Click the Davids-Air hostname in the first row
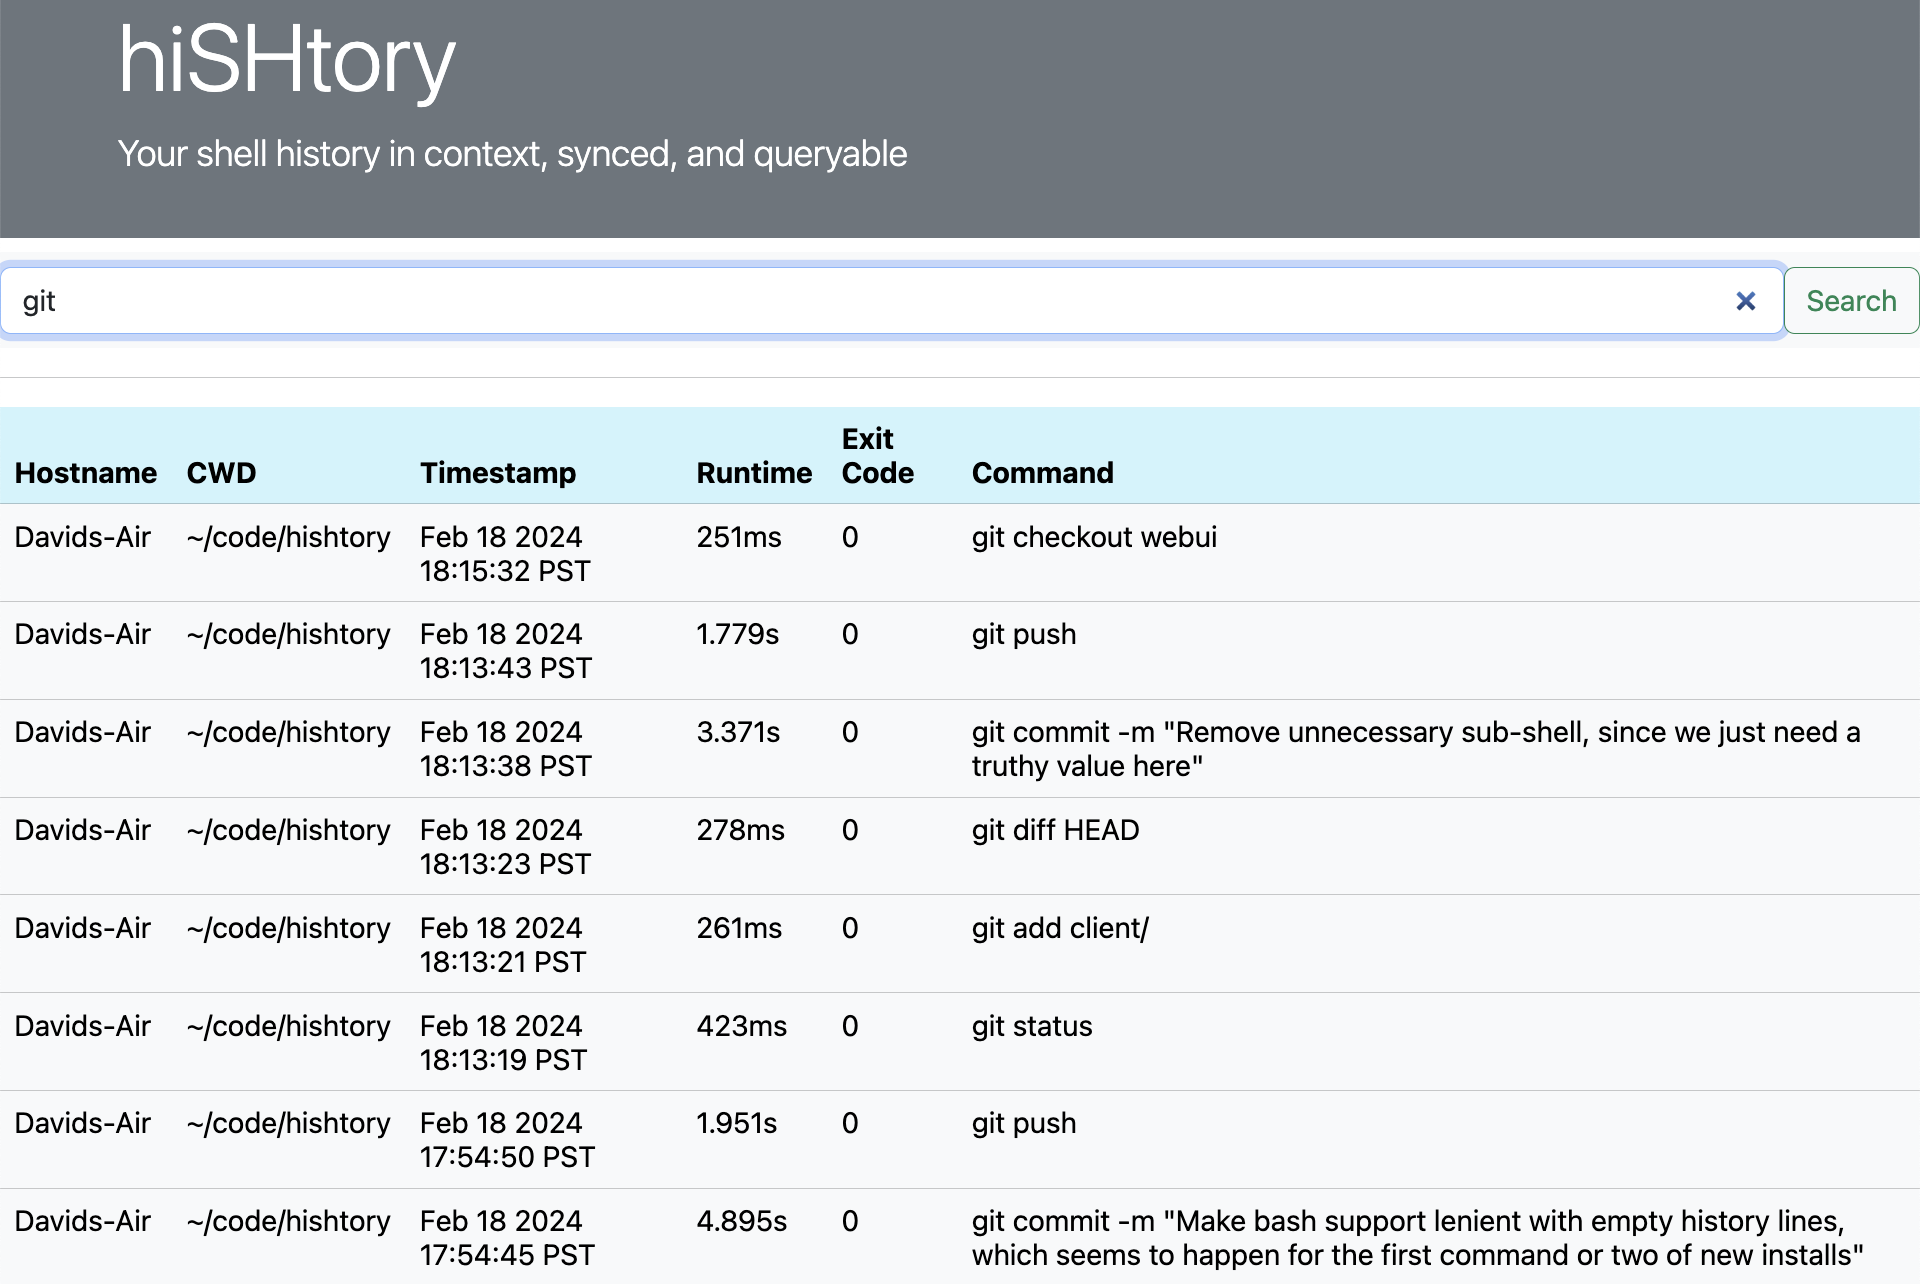Image resolution: width=1920 pixels, height=1284 pixels. coord(83,537)
